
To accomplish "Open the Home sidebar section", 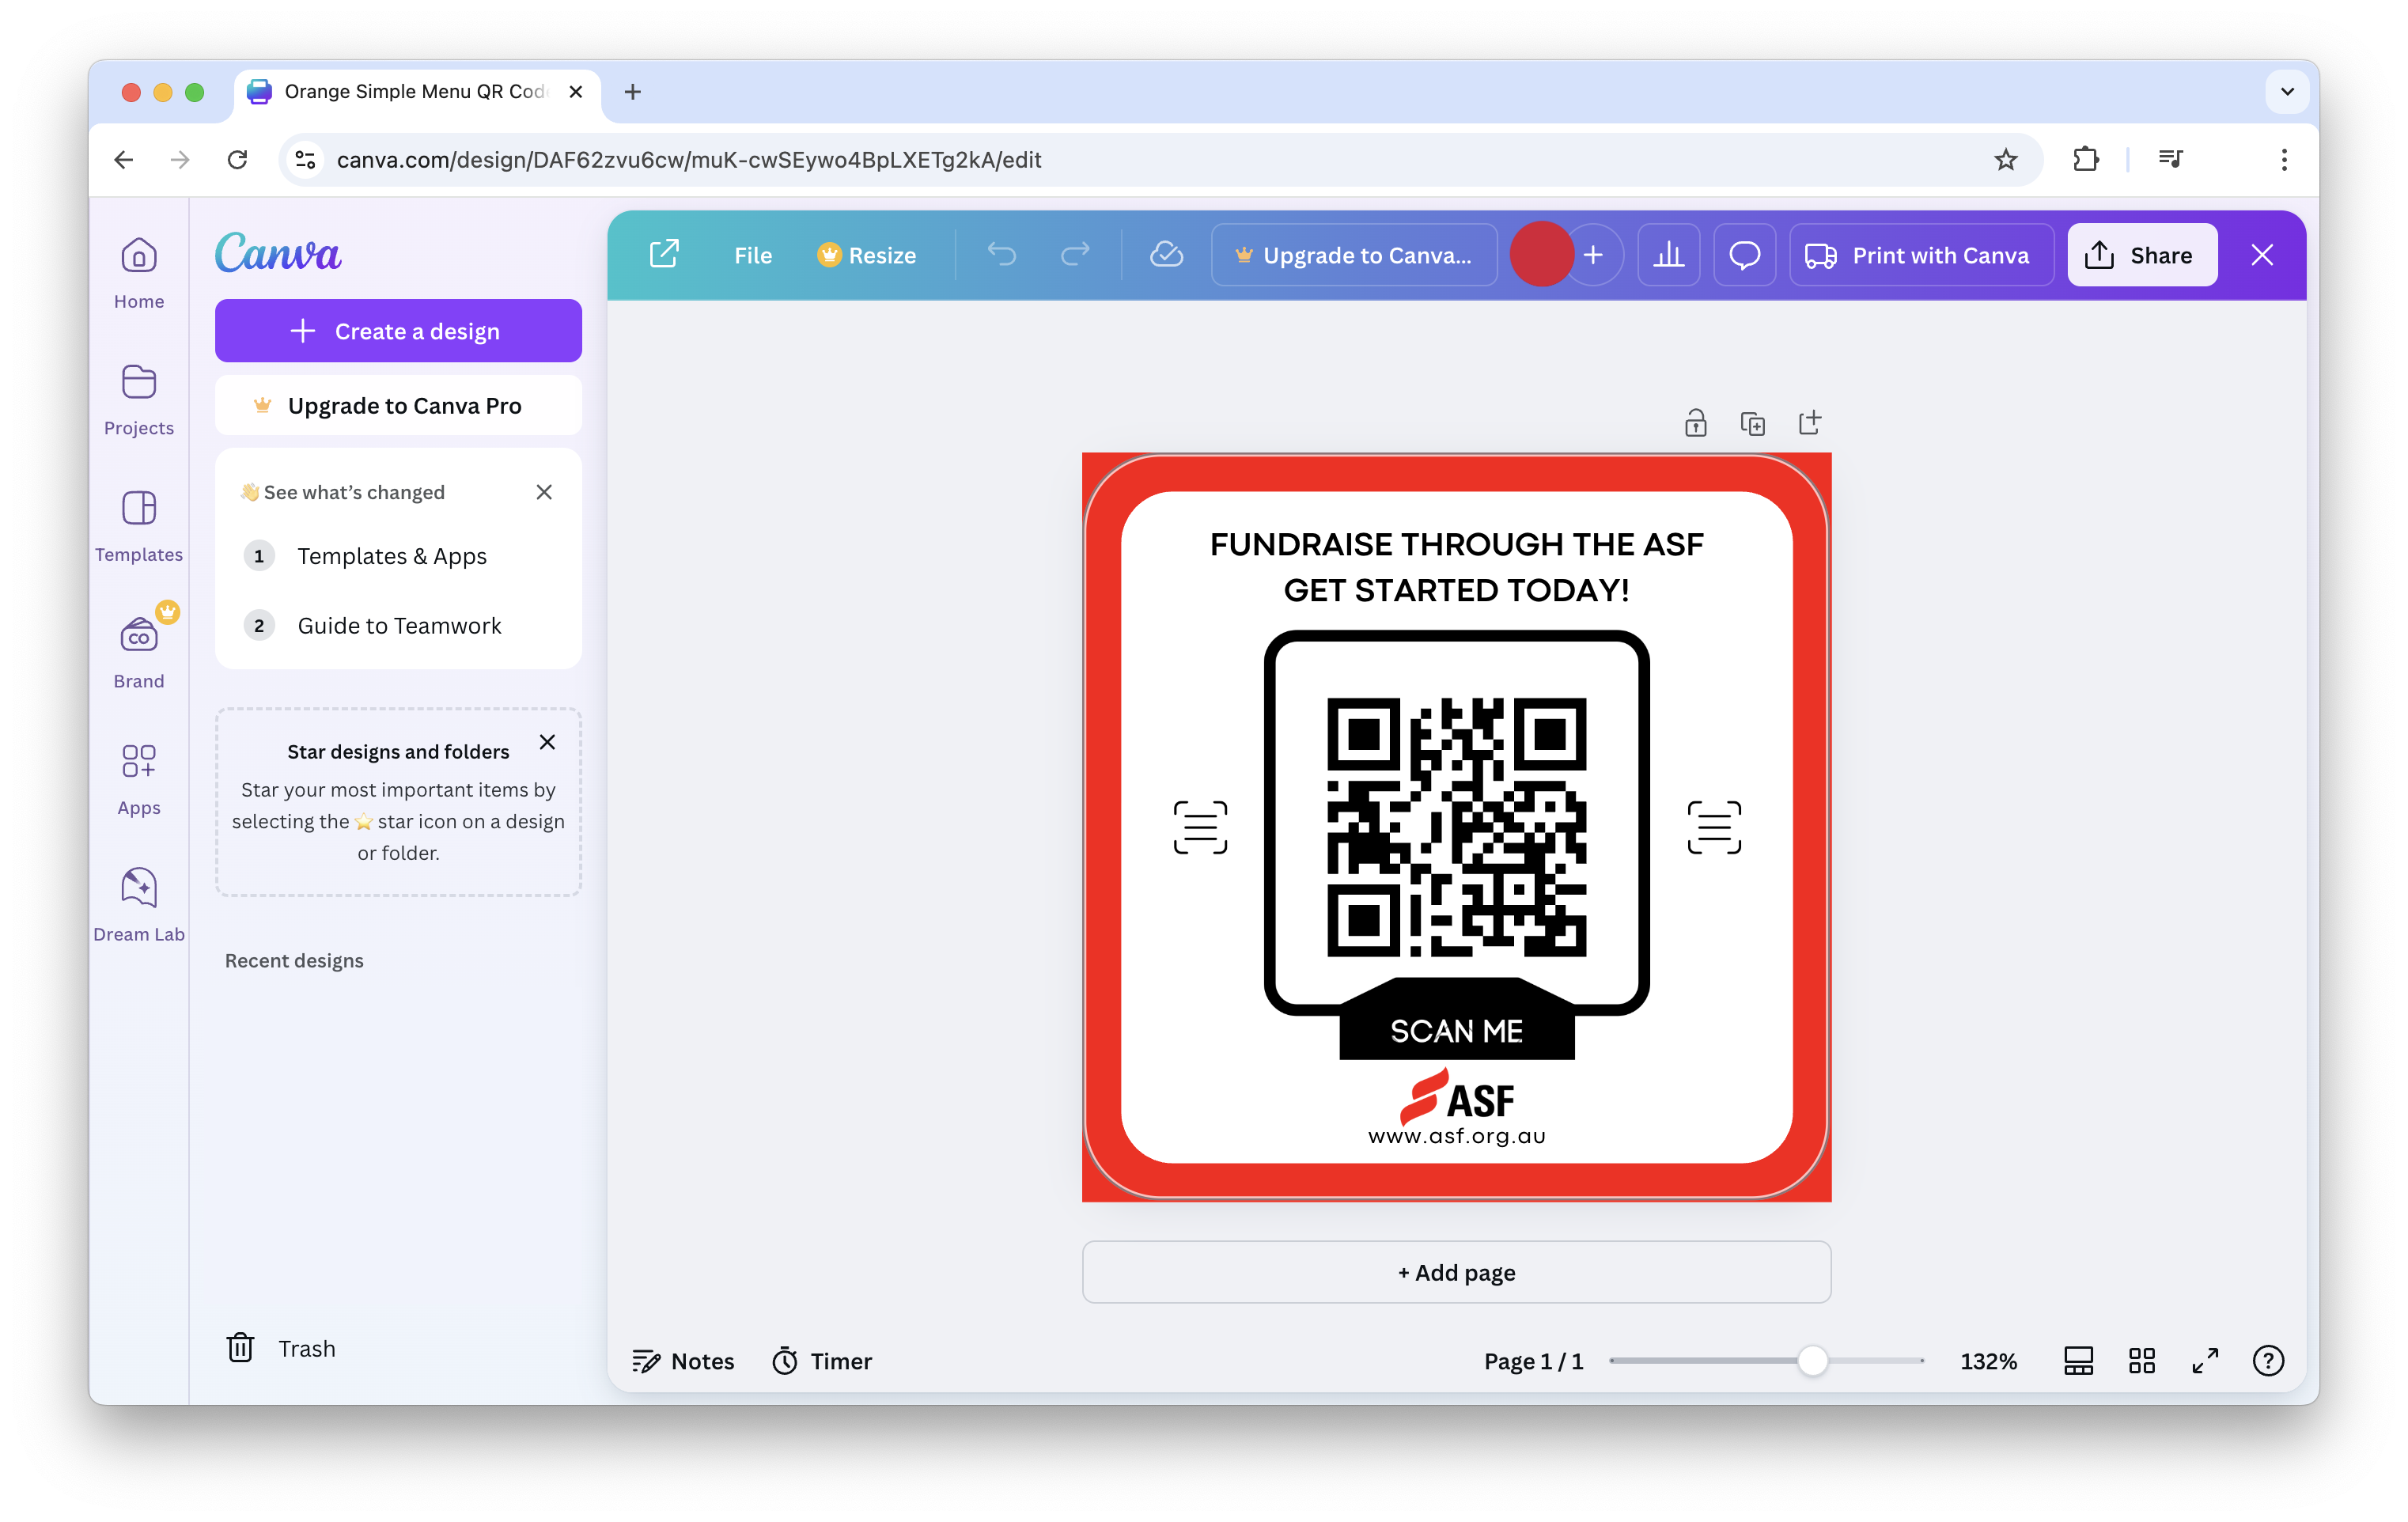I will pyautogui.click(x=139, y=273).
